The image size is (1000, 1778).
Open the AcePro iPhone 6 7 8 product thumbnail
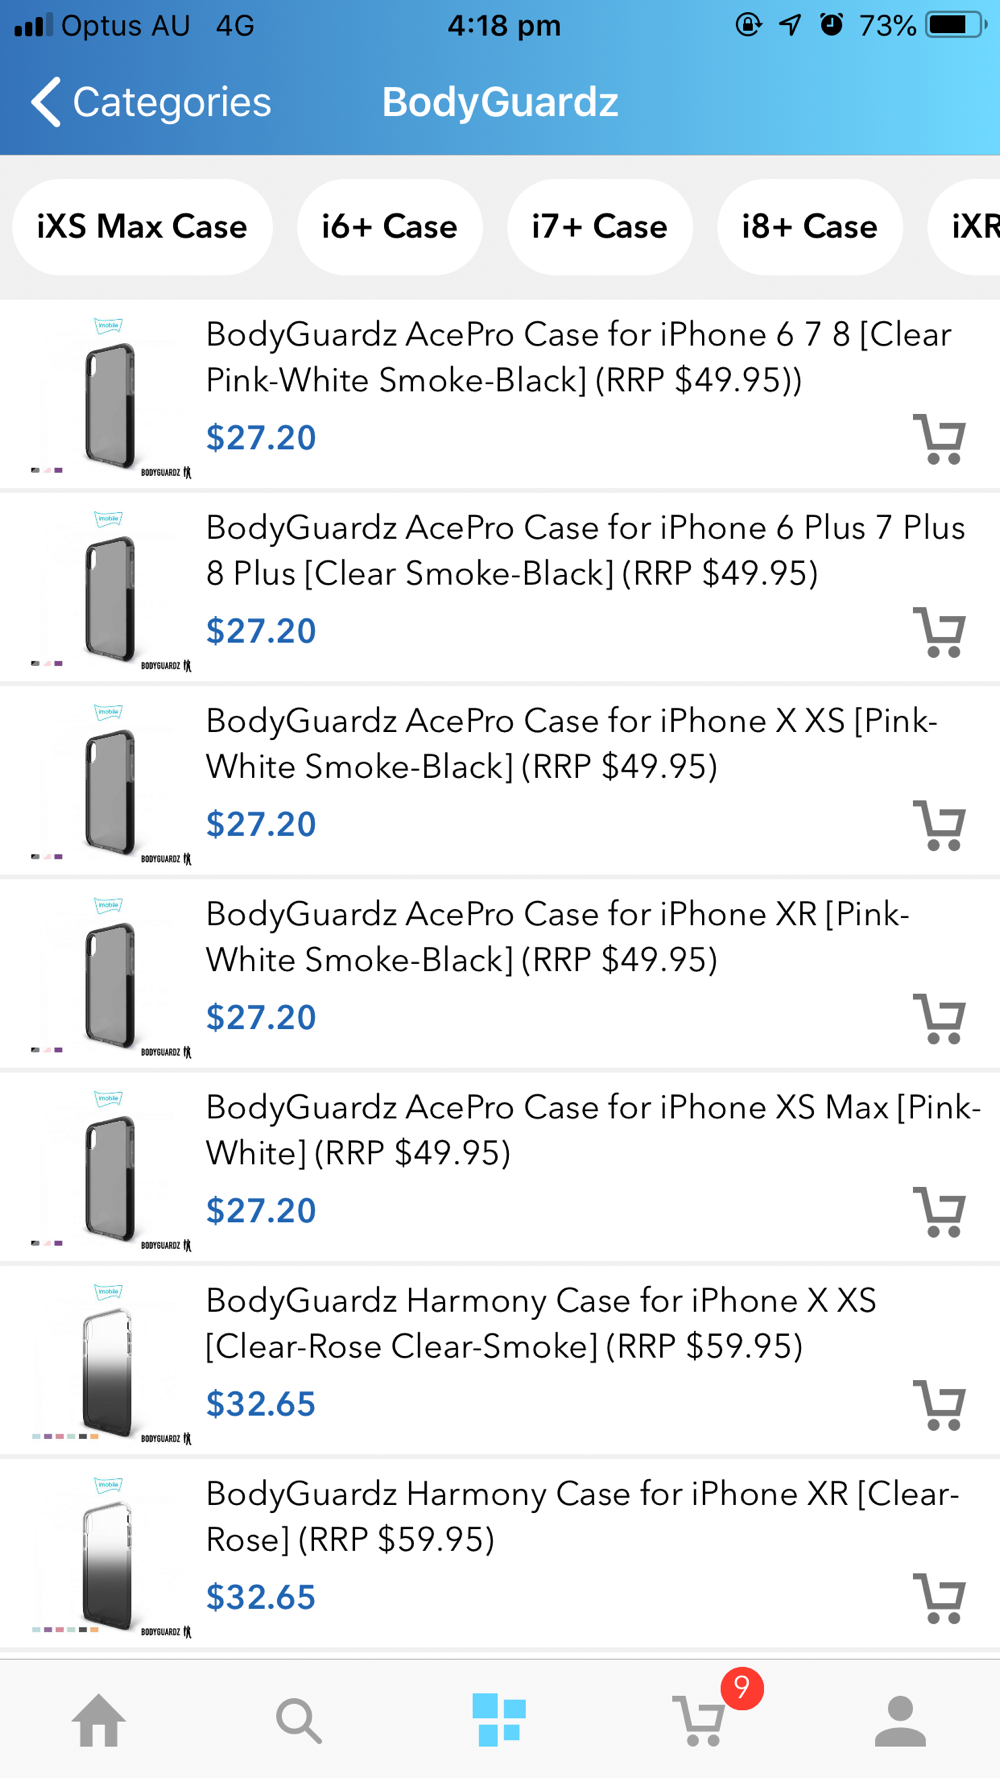coord(110,394)
